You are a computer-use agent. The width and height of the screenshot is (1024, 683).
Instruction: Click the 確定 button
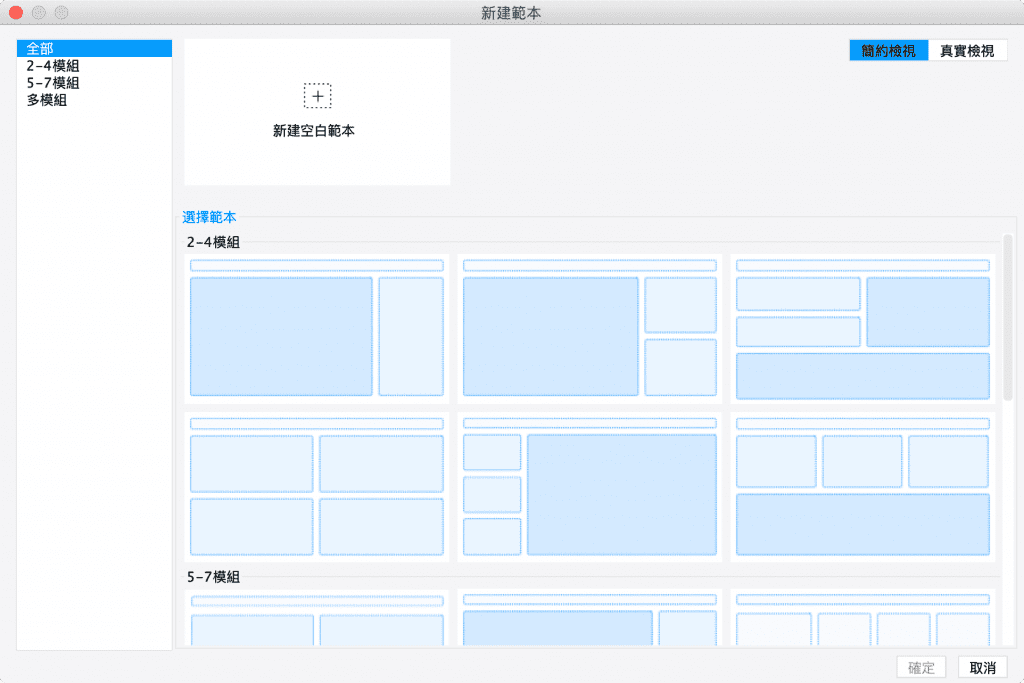(921, 667)
